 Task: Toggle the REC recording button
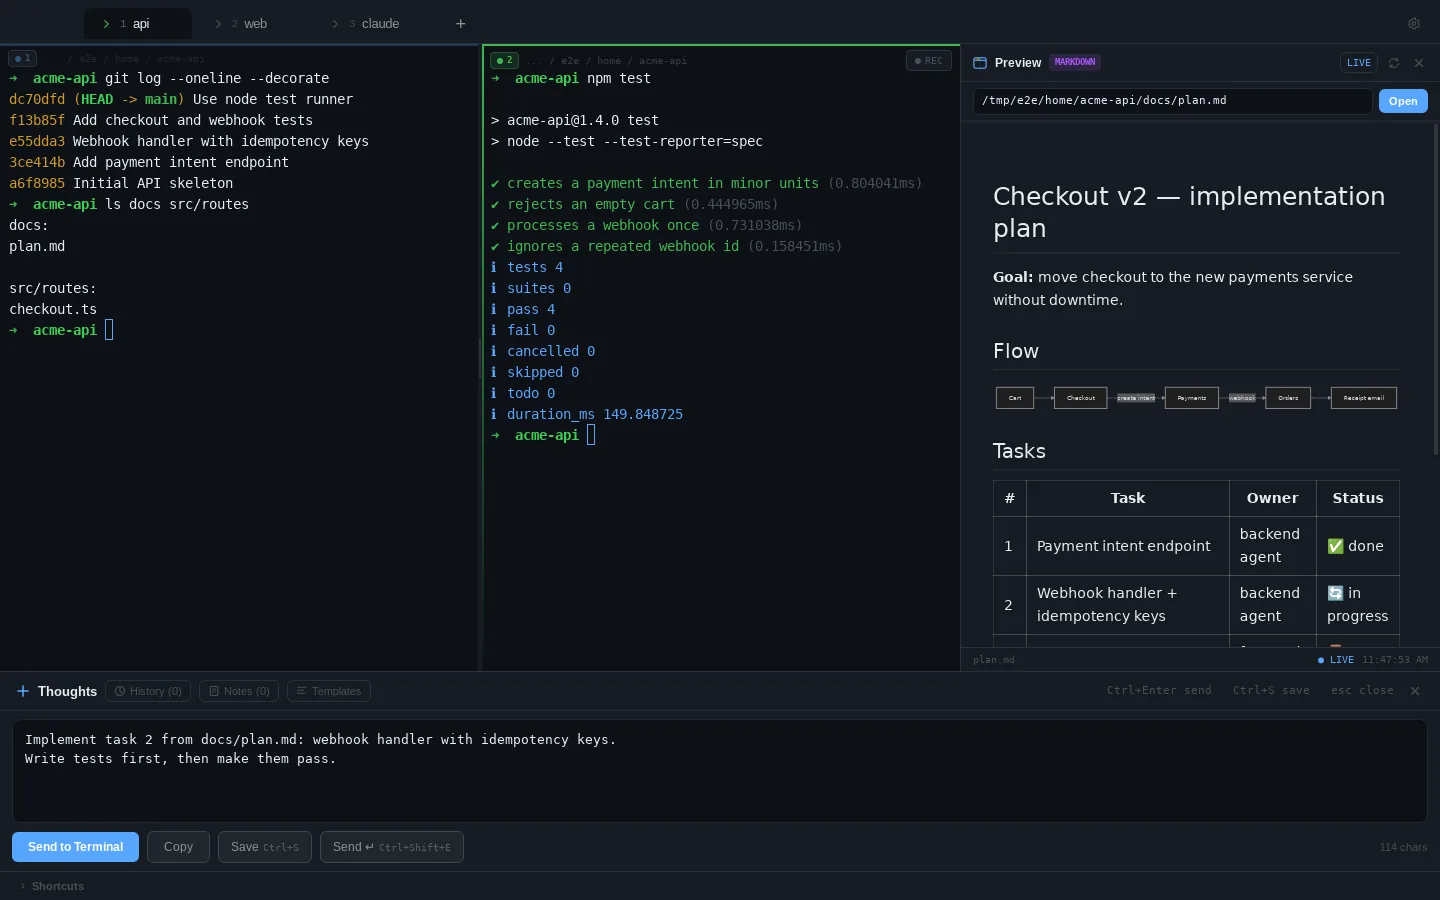click(x=929, y=61)
